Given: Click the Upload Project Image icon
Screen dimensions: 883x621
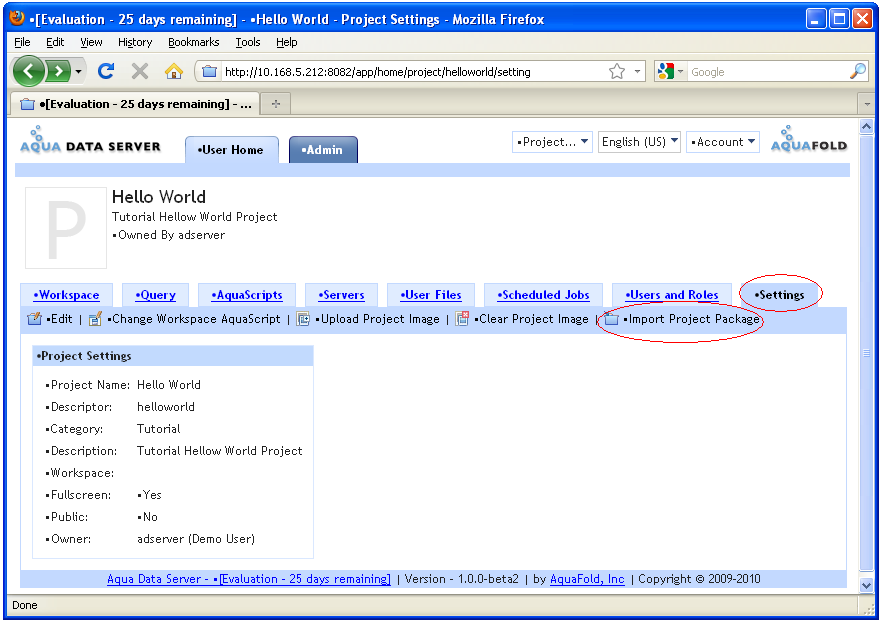Looking at the screenshot, I should click(x=304, y=319).
